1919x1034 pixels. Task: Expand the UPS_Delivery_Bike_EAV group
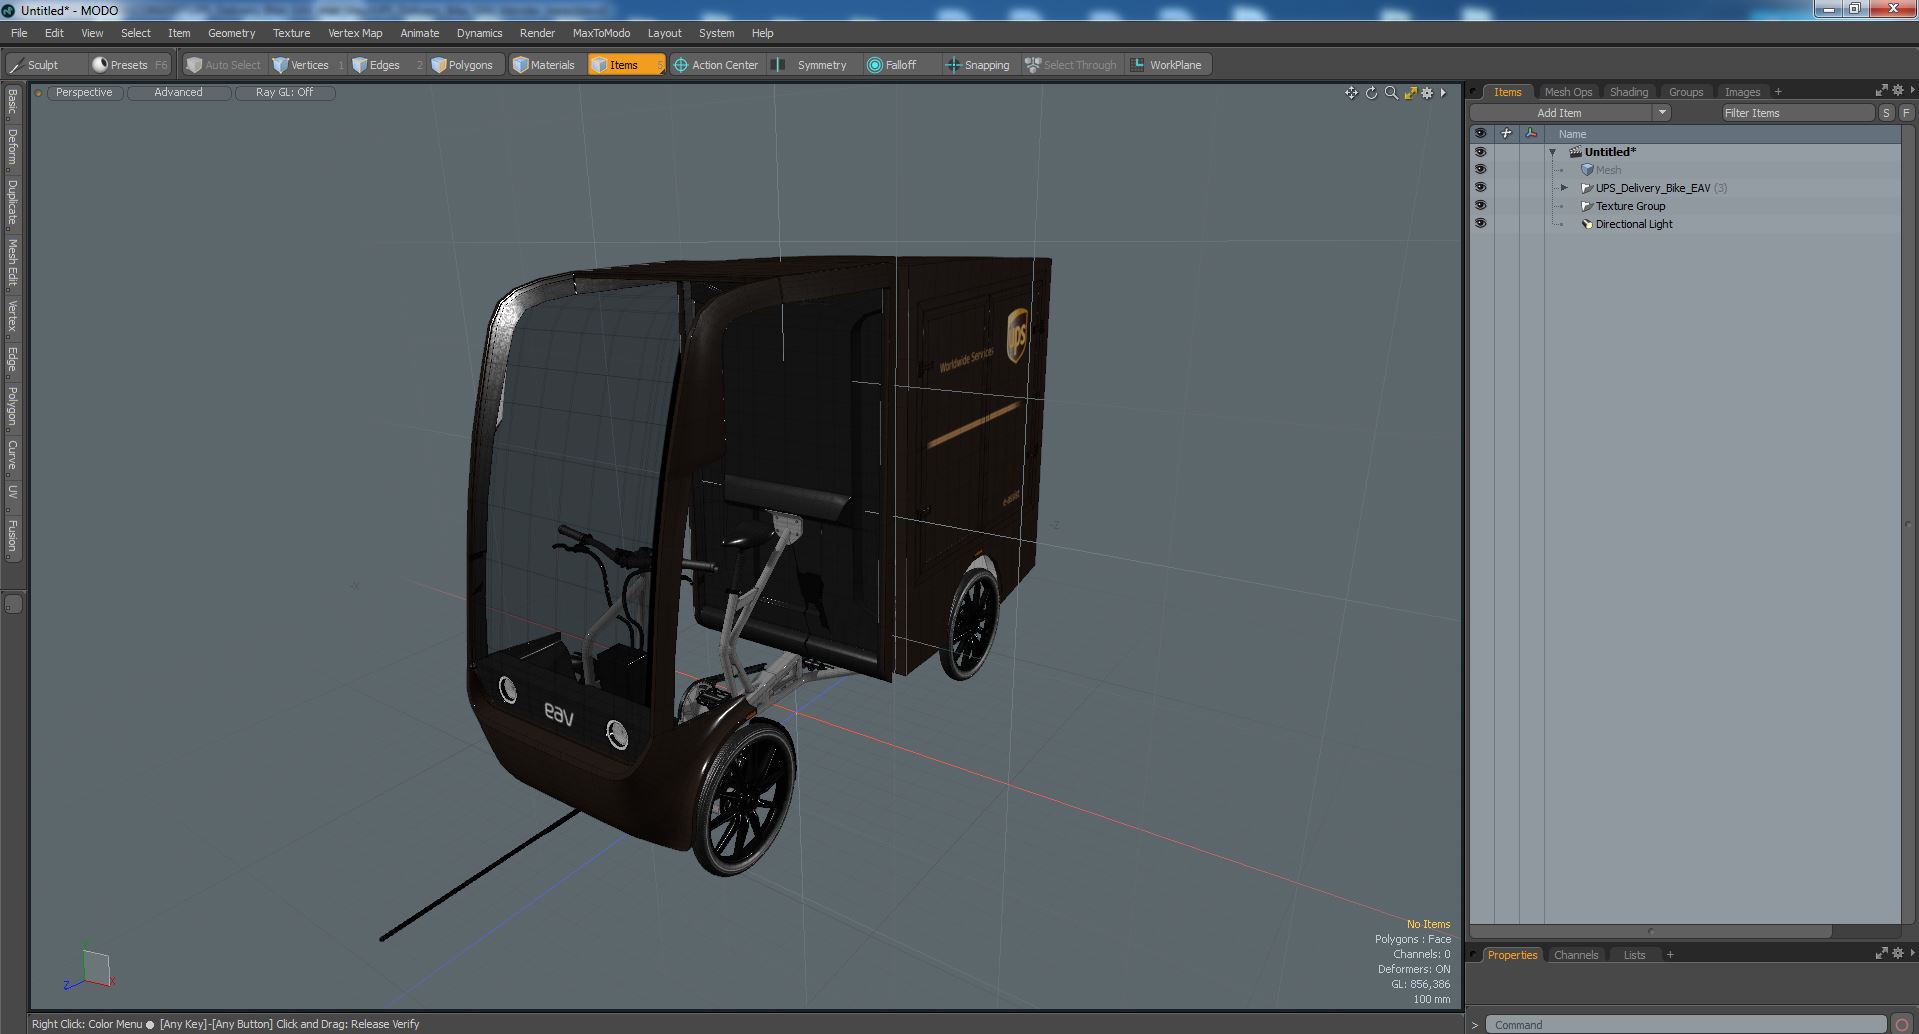[1564, 188]
